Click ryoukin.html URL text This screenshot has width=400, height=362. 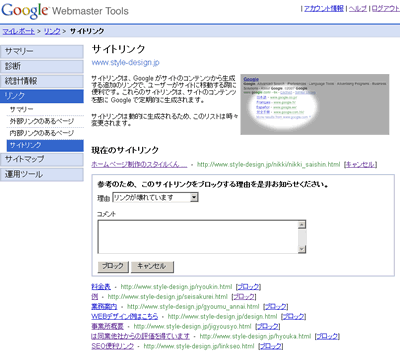coord(176,287)
